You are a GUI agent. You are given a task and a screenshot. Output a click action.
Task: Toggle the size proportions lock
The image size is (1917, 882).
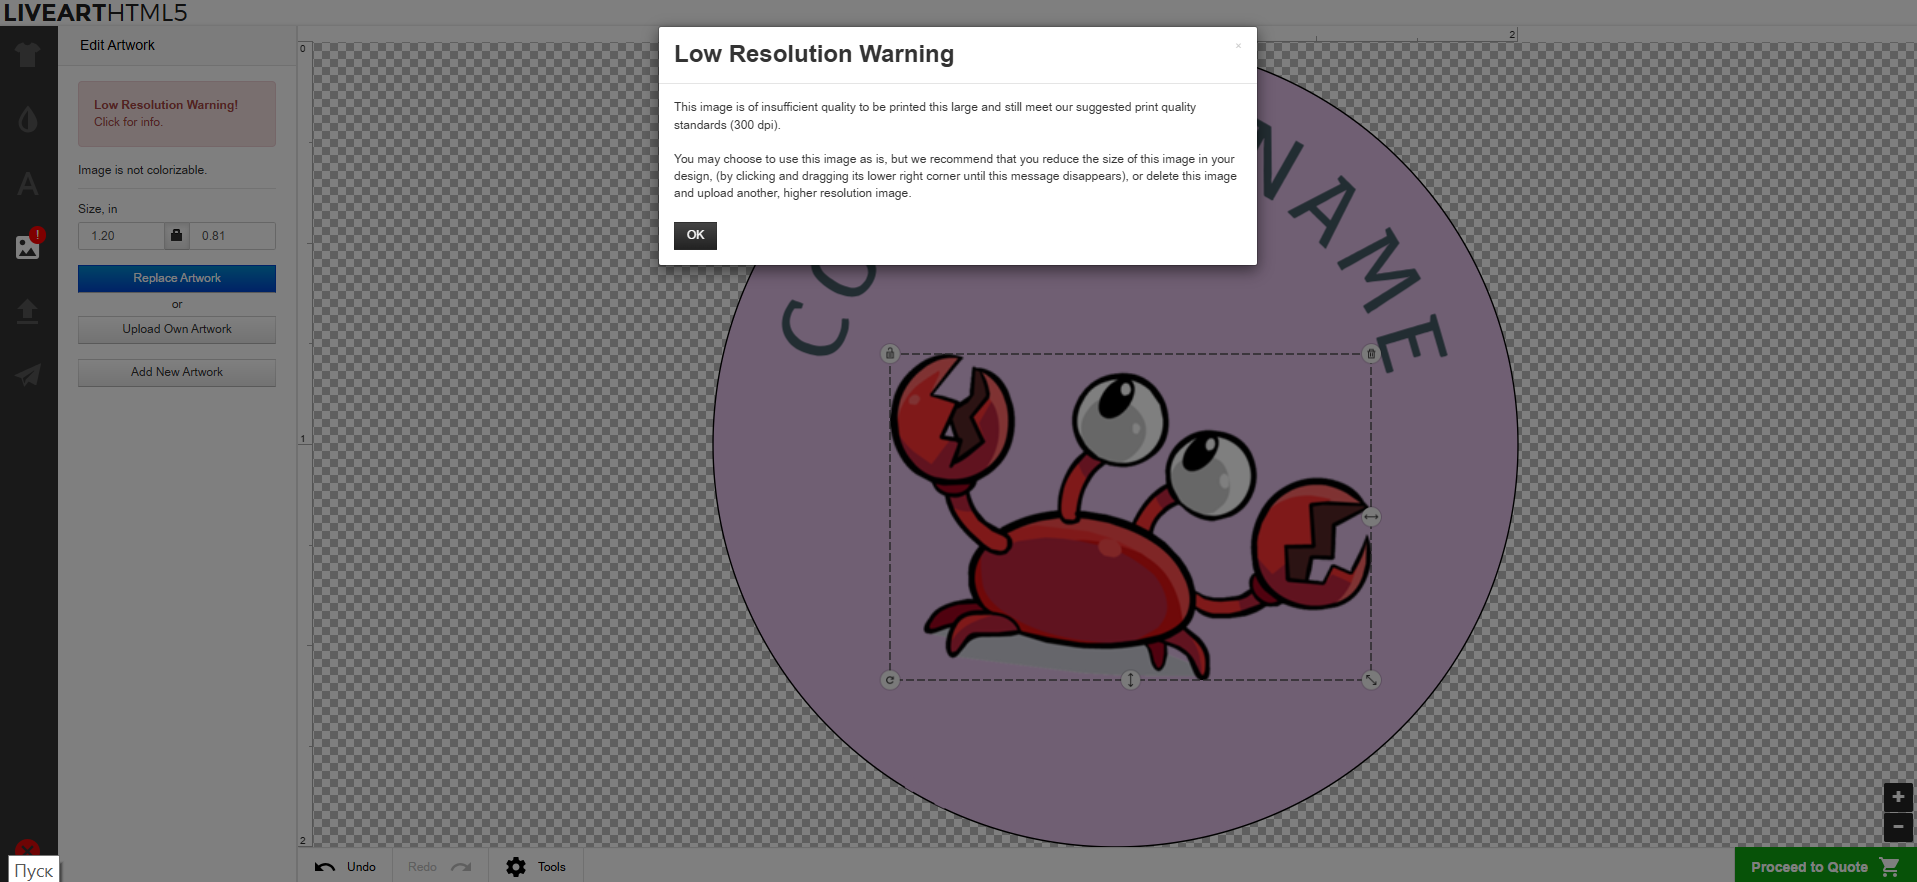pos(176,236)
